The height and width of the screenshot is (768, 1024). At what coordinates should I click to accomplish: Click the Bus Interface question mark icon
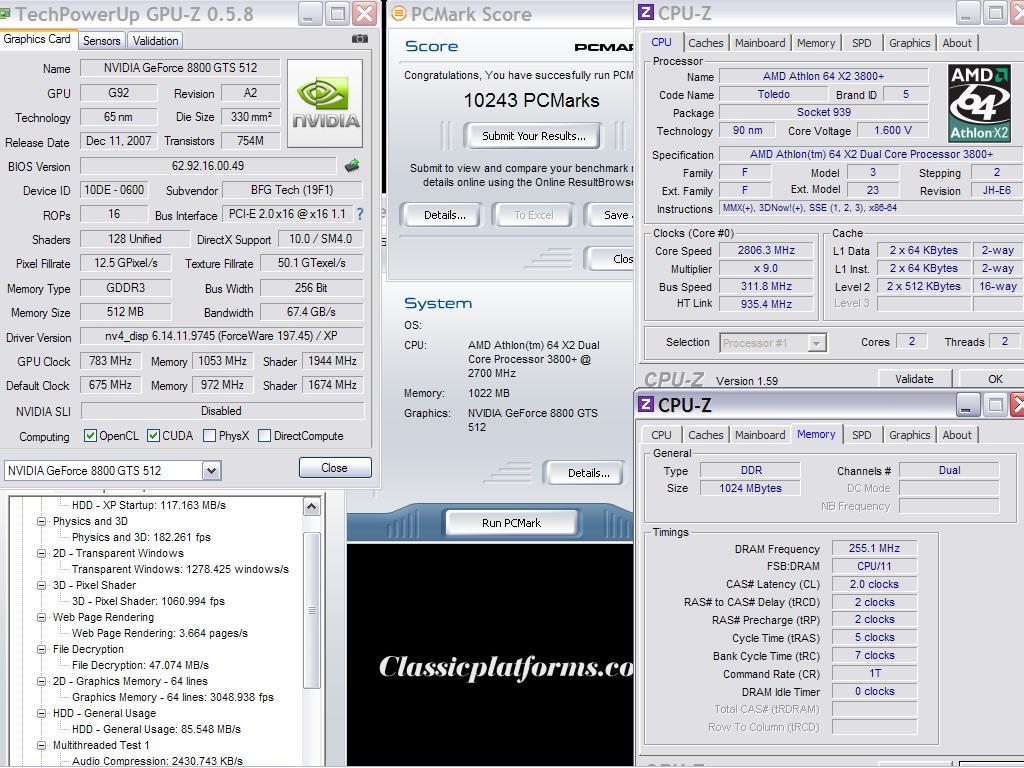pos(360,214)
